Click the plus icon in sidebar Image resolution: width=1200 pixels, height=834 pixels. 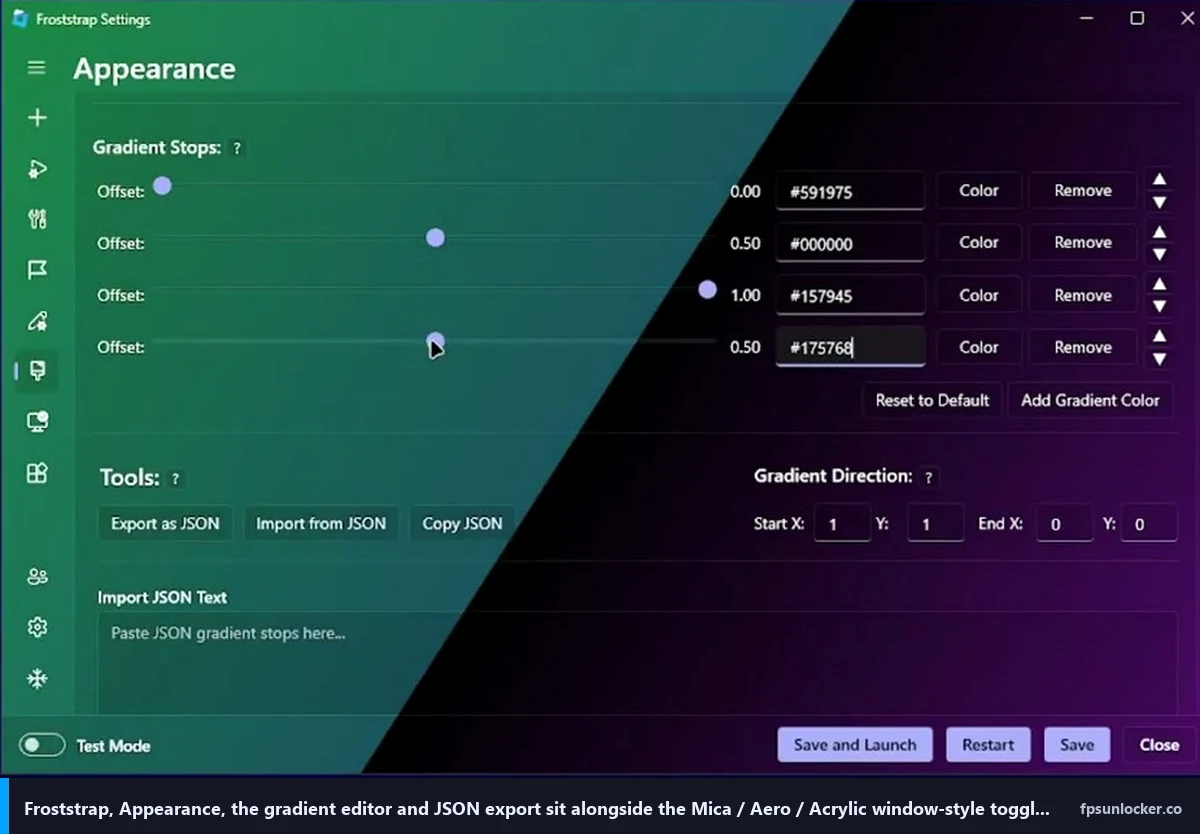click(x=37, y=118)
